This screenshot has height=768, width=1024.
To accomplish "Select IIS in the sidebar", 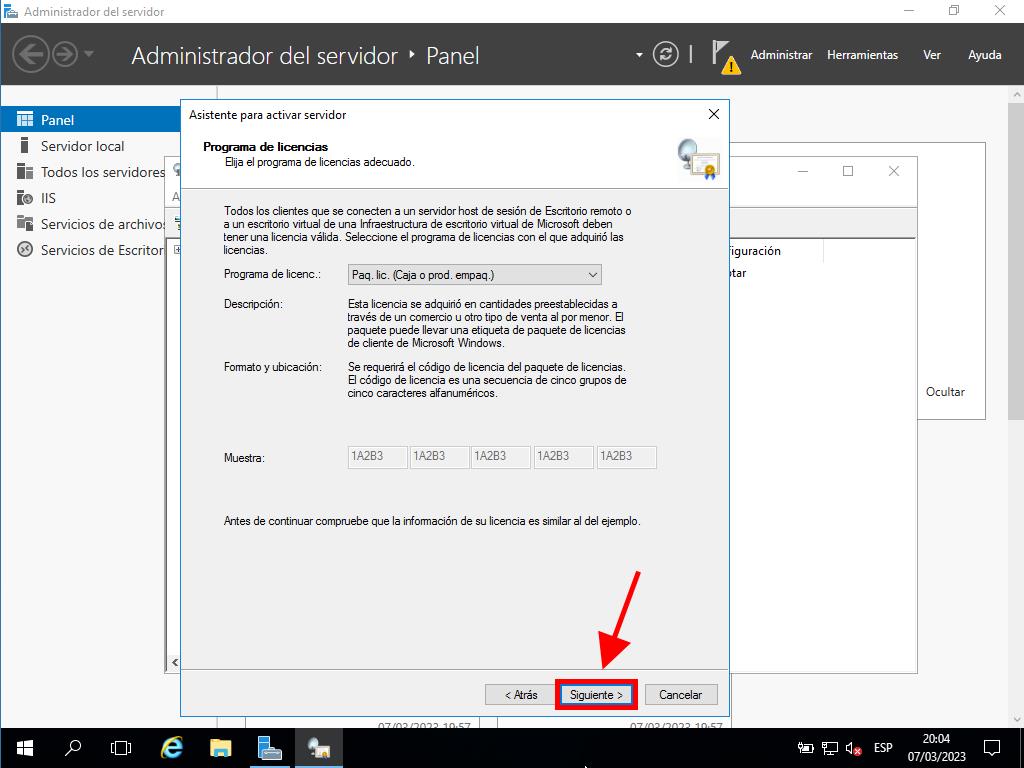I will 48,198.
